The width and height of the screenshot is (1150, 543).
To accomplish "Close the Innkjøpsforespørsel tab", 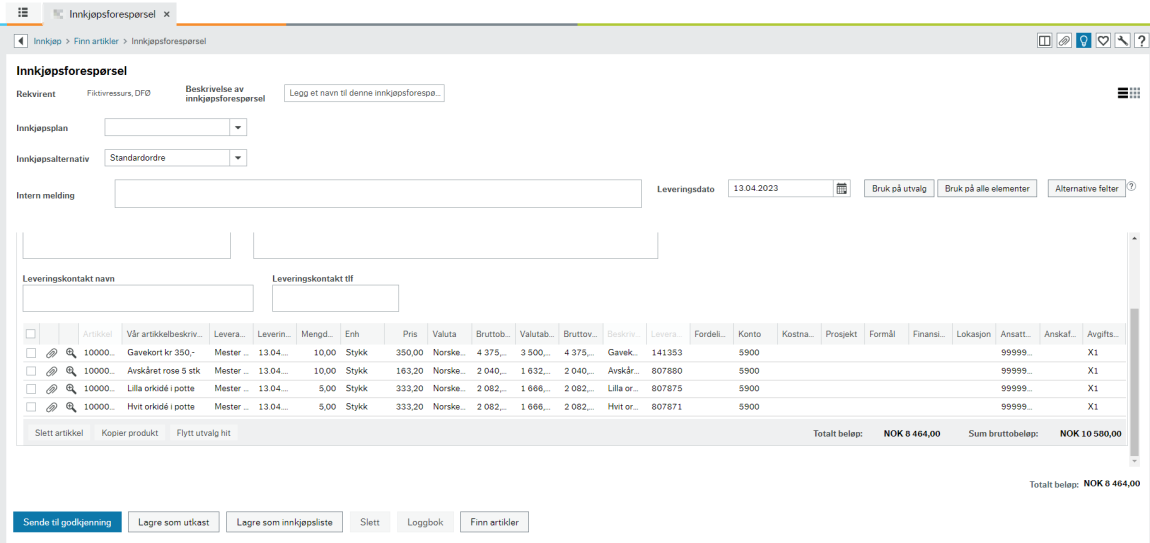I will [x=166, y=14].
